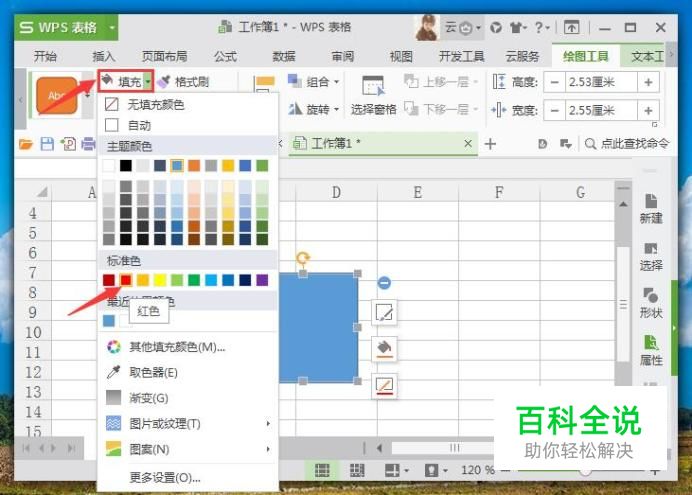692x495 pixels.
Task: Pick the yellow standard color swatch
Action: (160, 280)
